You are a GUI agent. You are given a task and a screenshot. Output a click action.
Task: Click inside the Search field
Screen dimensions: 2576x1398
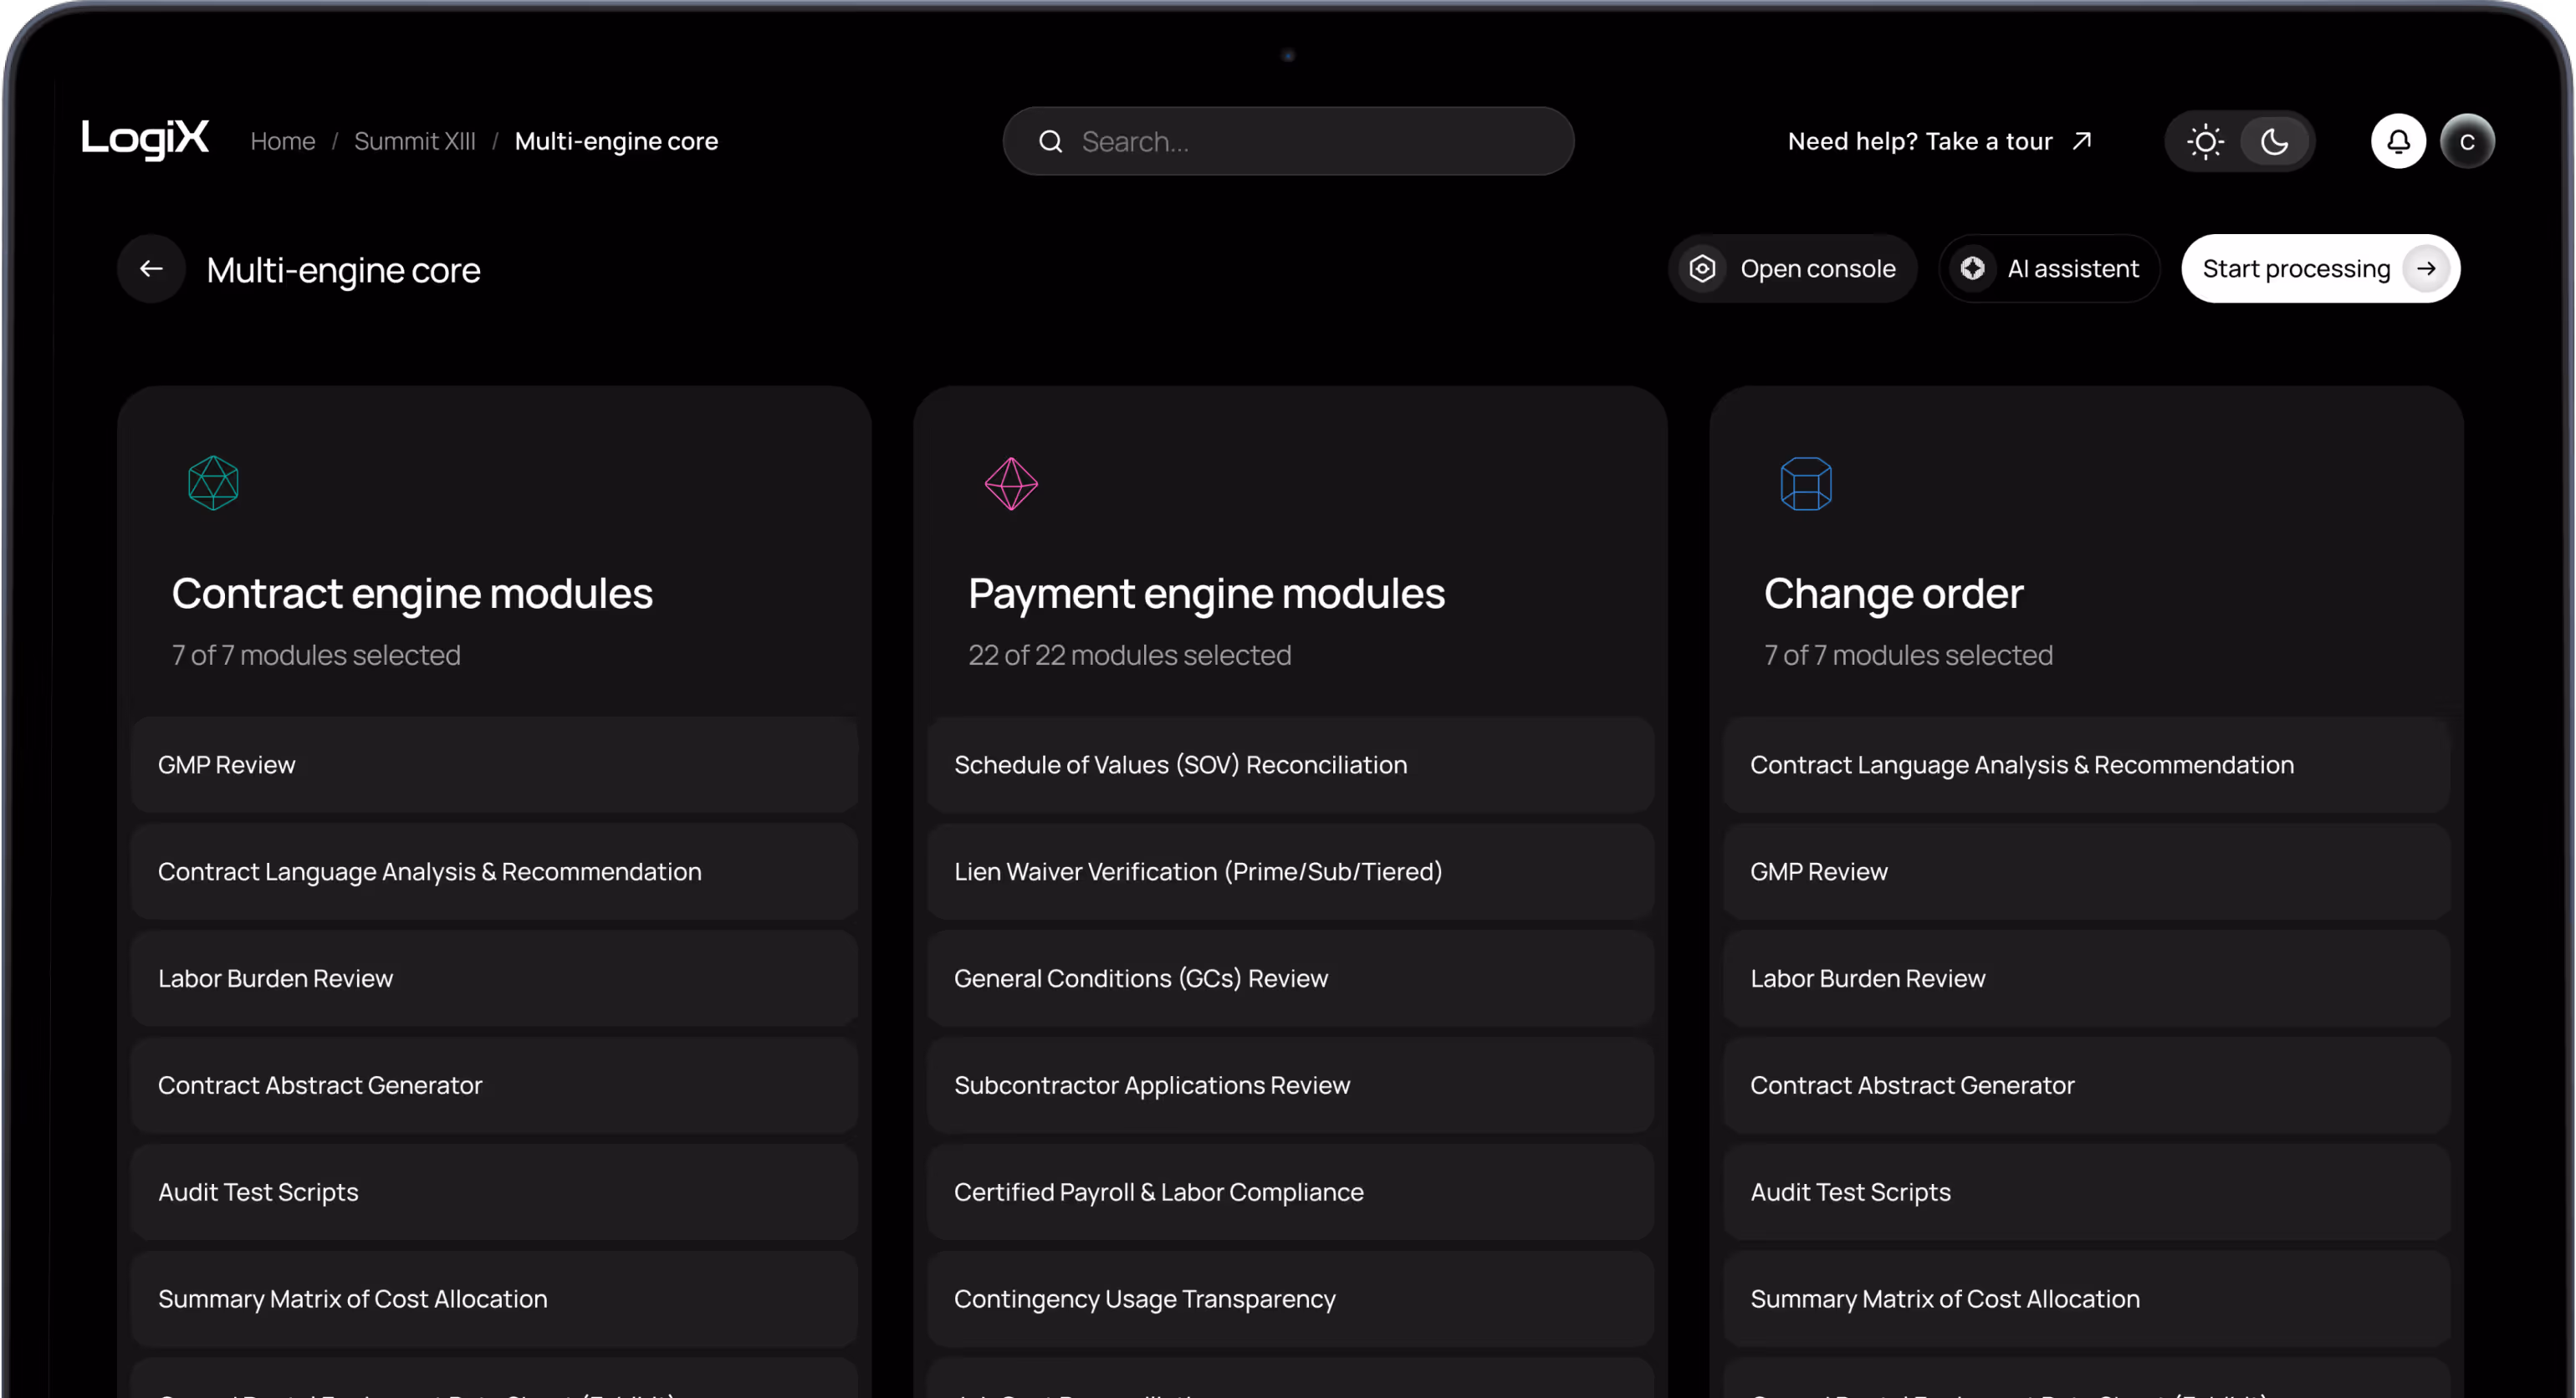point(1289,140)
